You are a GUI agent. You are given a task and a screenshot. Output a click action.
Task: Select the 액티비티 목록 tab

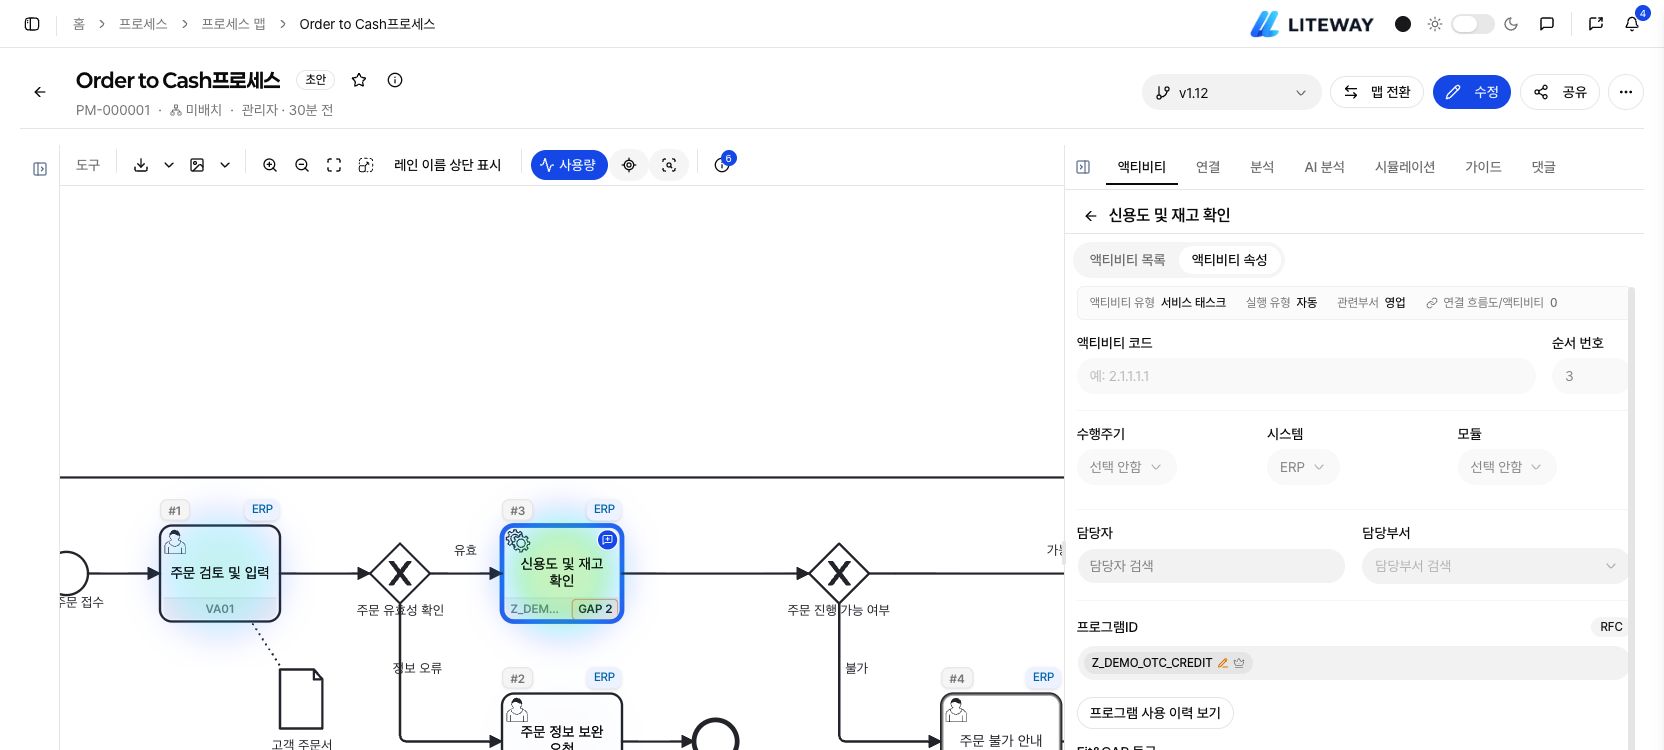[x=1127, y=260]
